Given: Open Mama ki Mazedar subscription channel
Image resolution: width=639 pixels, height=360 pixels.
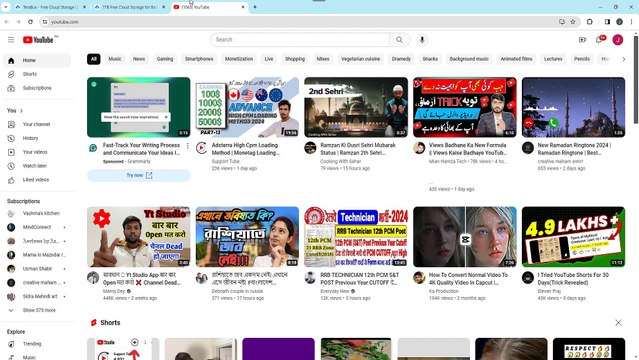Looking at the screenshot, I should 37,255.
